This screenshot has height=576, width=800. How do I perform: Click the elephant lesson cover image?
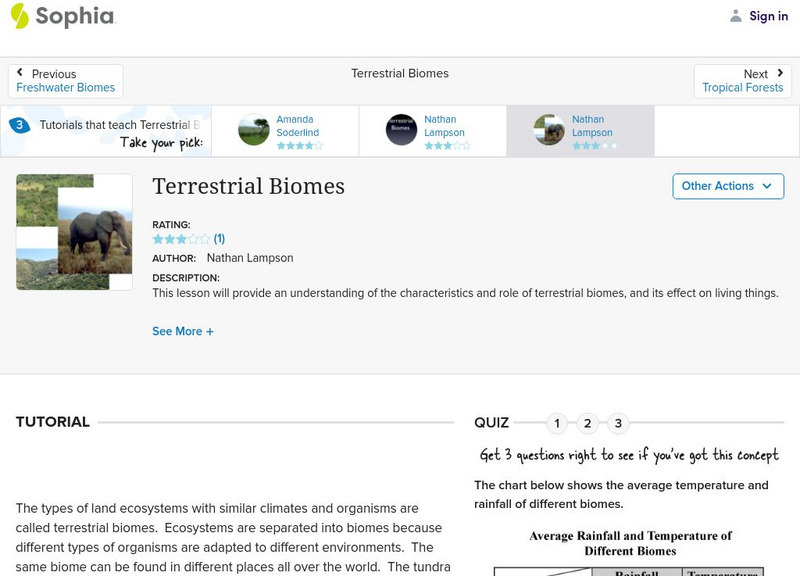click(74, 232)
